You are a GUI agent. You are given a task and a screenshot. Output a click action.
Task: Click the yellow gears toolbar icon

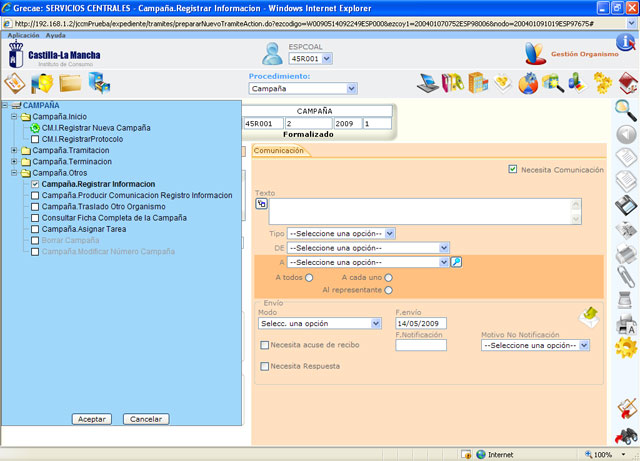click(x=602, y=83)
